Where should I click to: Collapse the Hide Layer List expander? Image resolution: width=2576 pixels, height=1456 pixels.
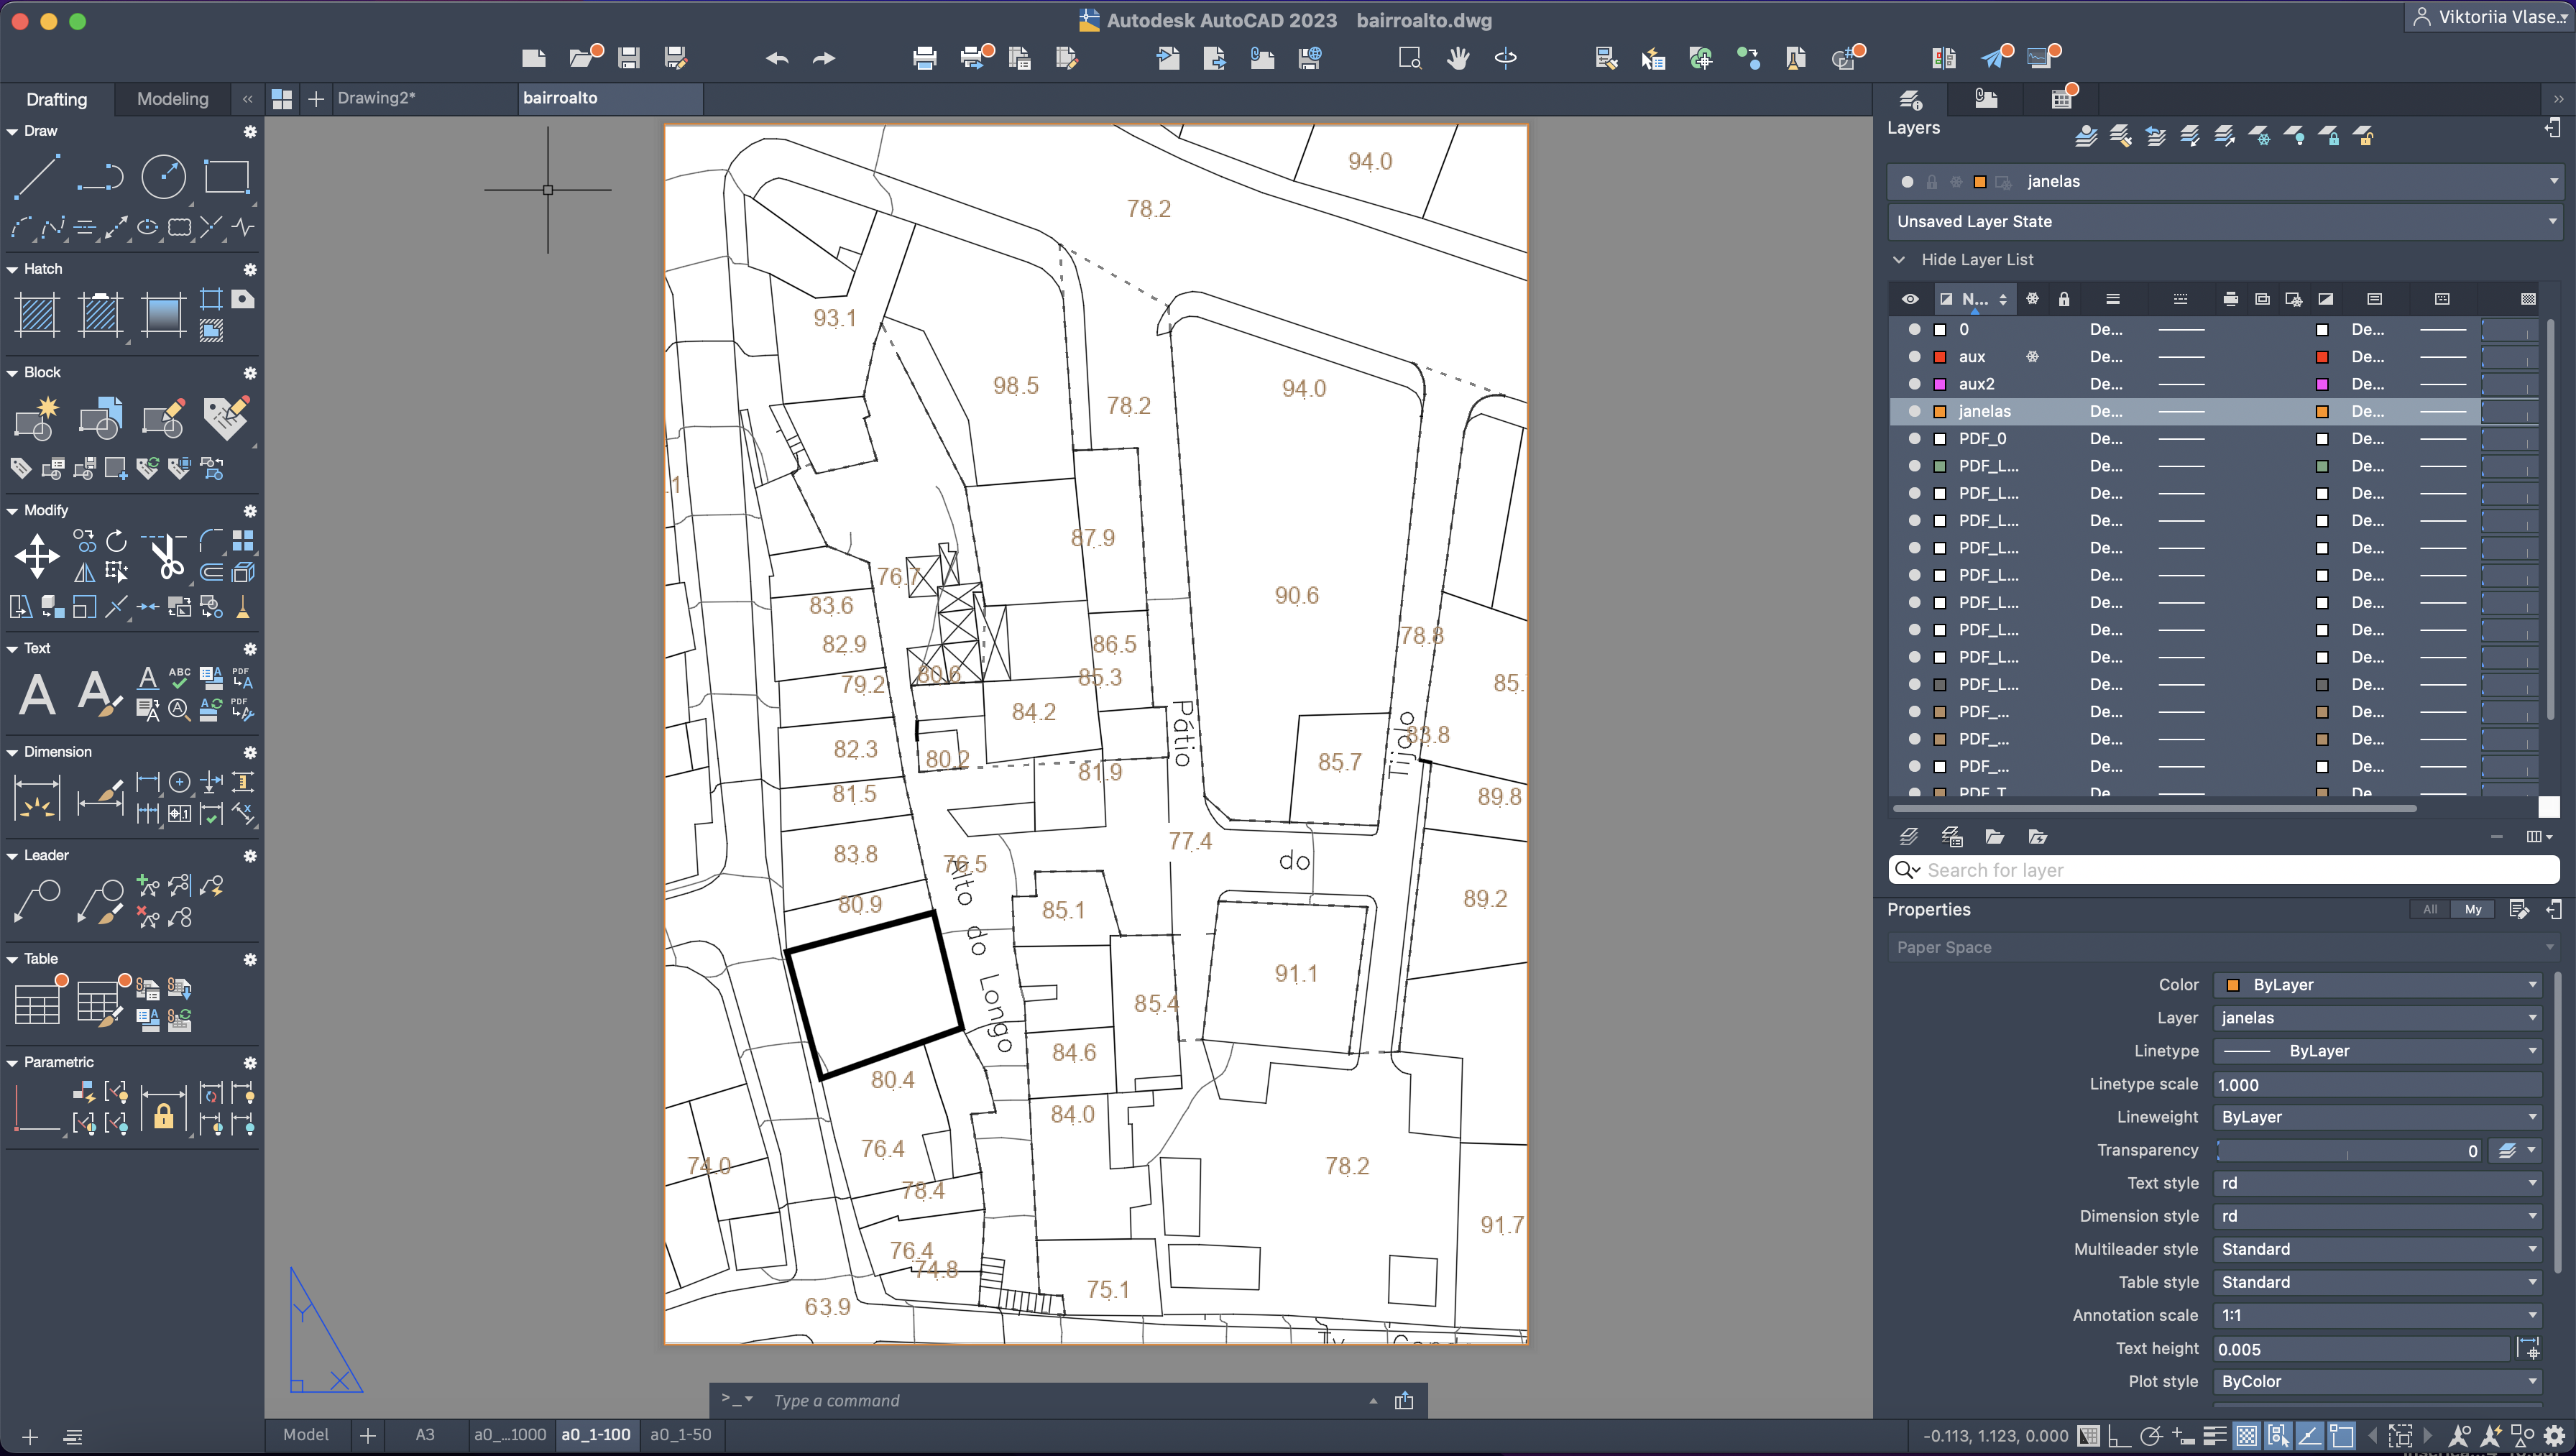(1899, 260)
